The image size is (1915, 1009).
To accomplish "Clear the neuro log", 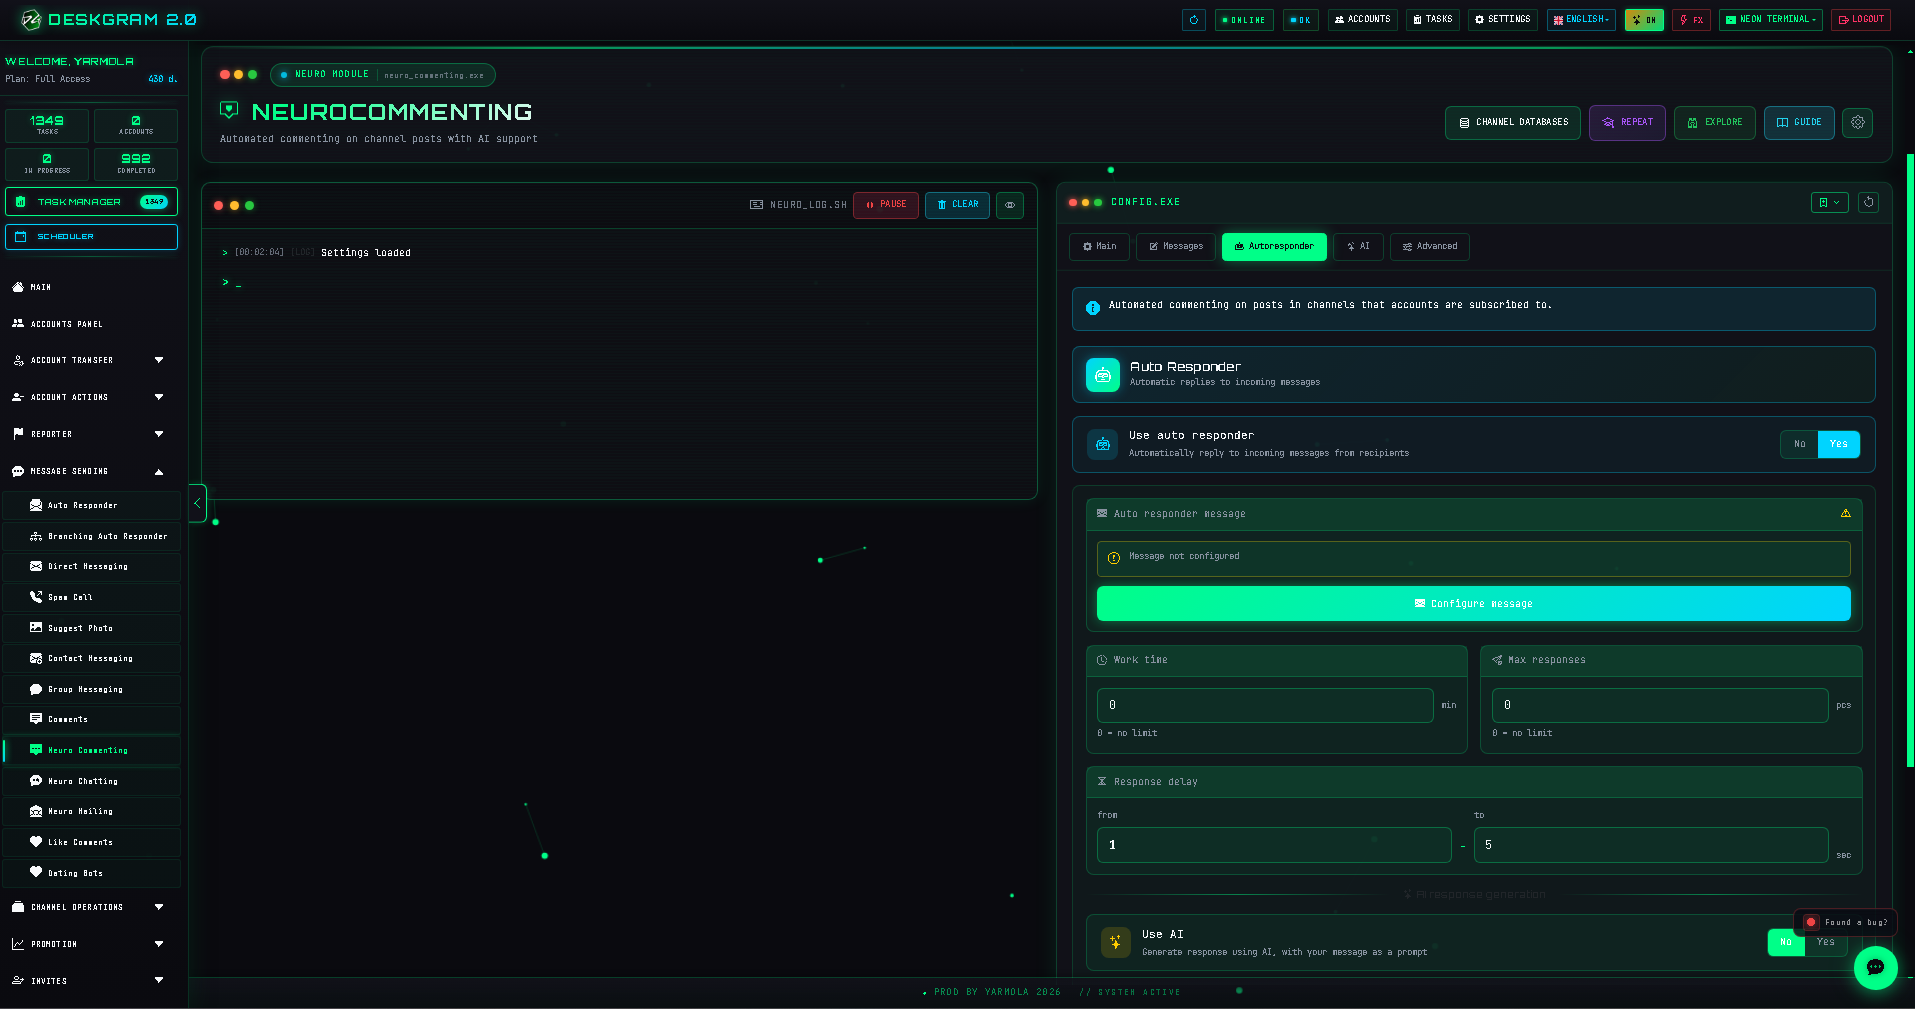I will coord(957,205).
